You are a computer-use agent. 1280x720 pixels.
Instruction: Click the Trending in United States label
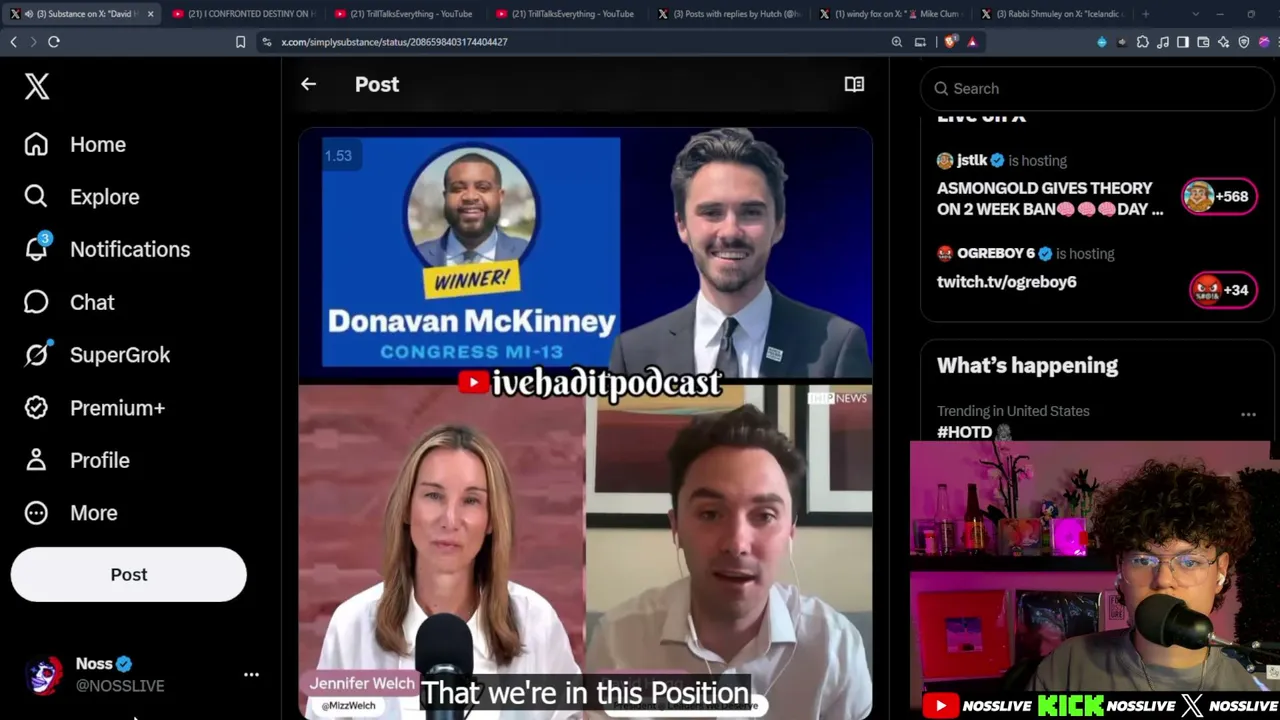[x=1013, y=411]
